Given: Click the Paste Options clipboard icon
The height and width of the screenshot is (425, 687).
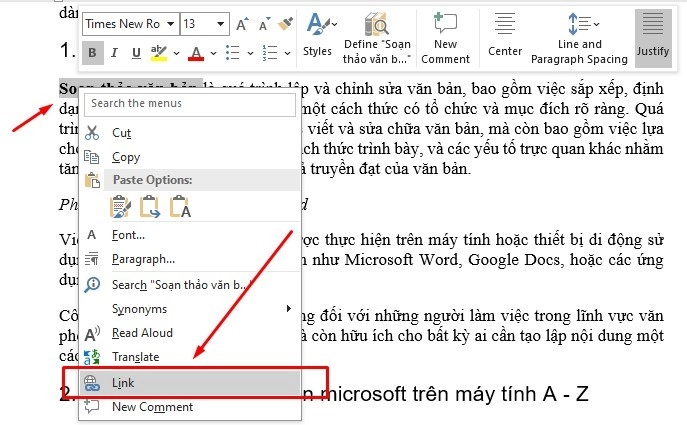Looking at the screenshot, I should coord(92,180).
